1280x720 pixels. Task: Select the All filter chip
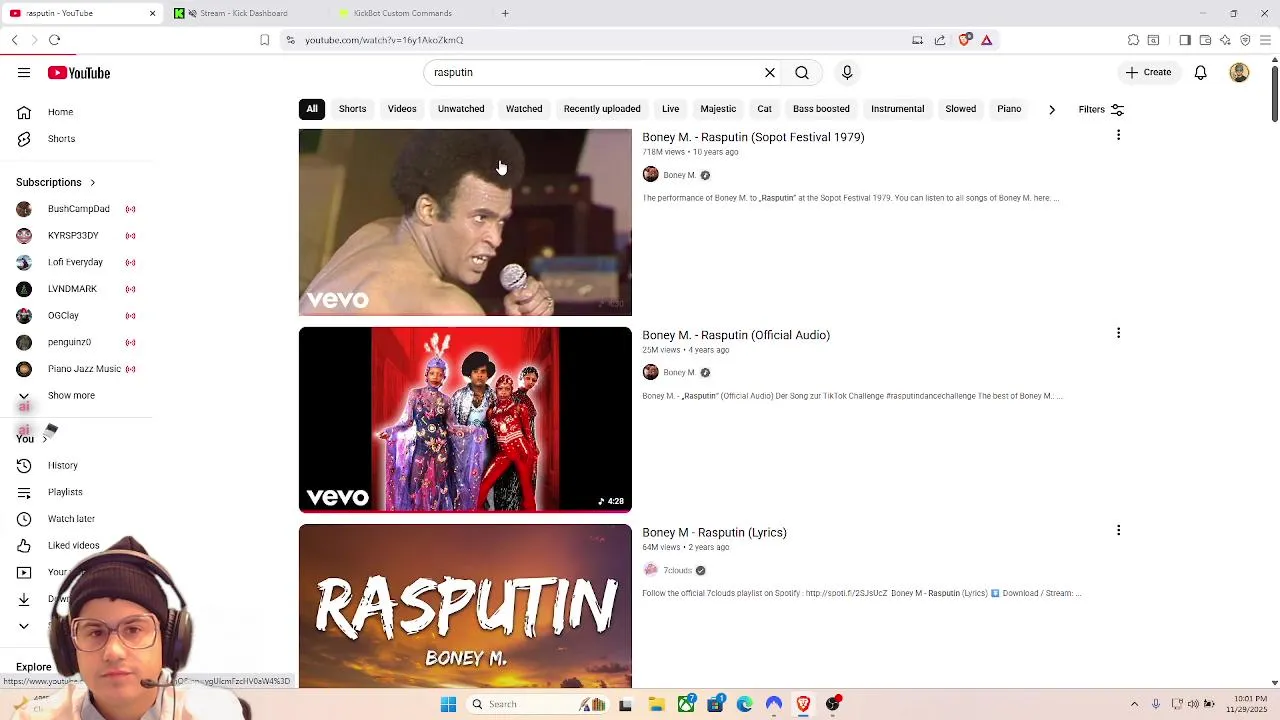312,109
